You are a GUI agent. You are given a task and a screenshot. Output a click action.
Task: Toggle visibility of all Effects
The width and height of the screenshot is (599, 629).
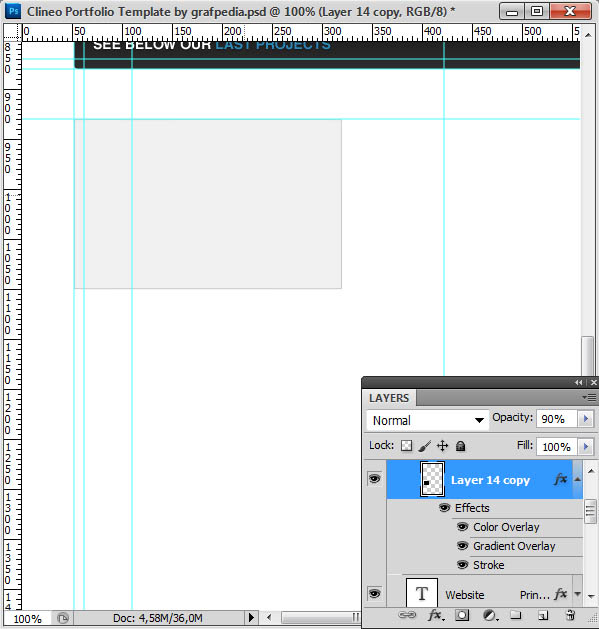[444, 508]
